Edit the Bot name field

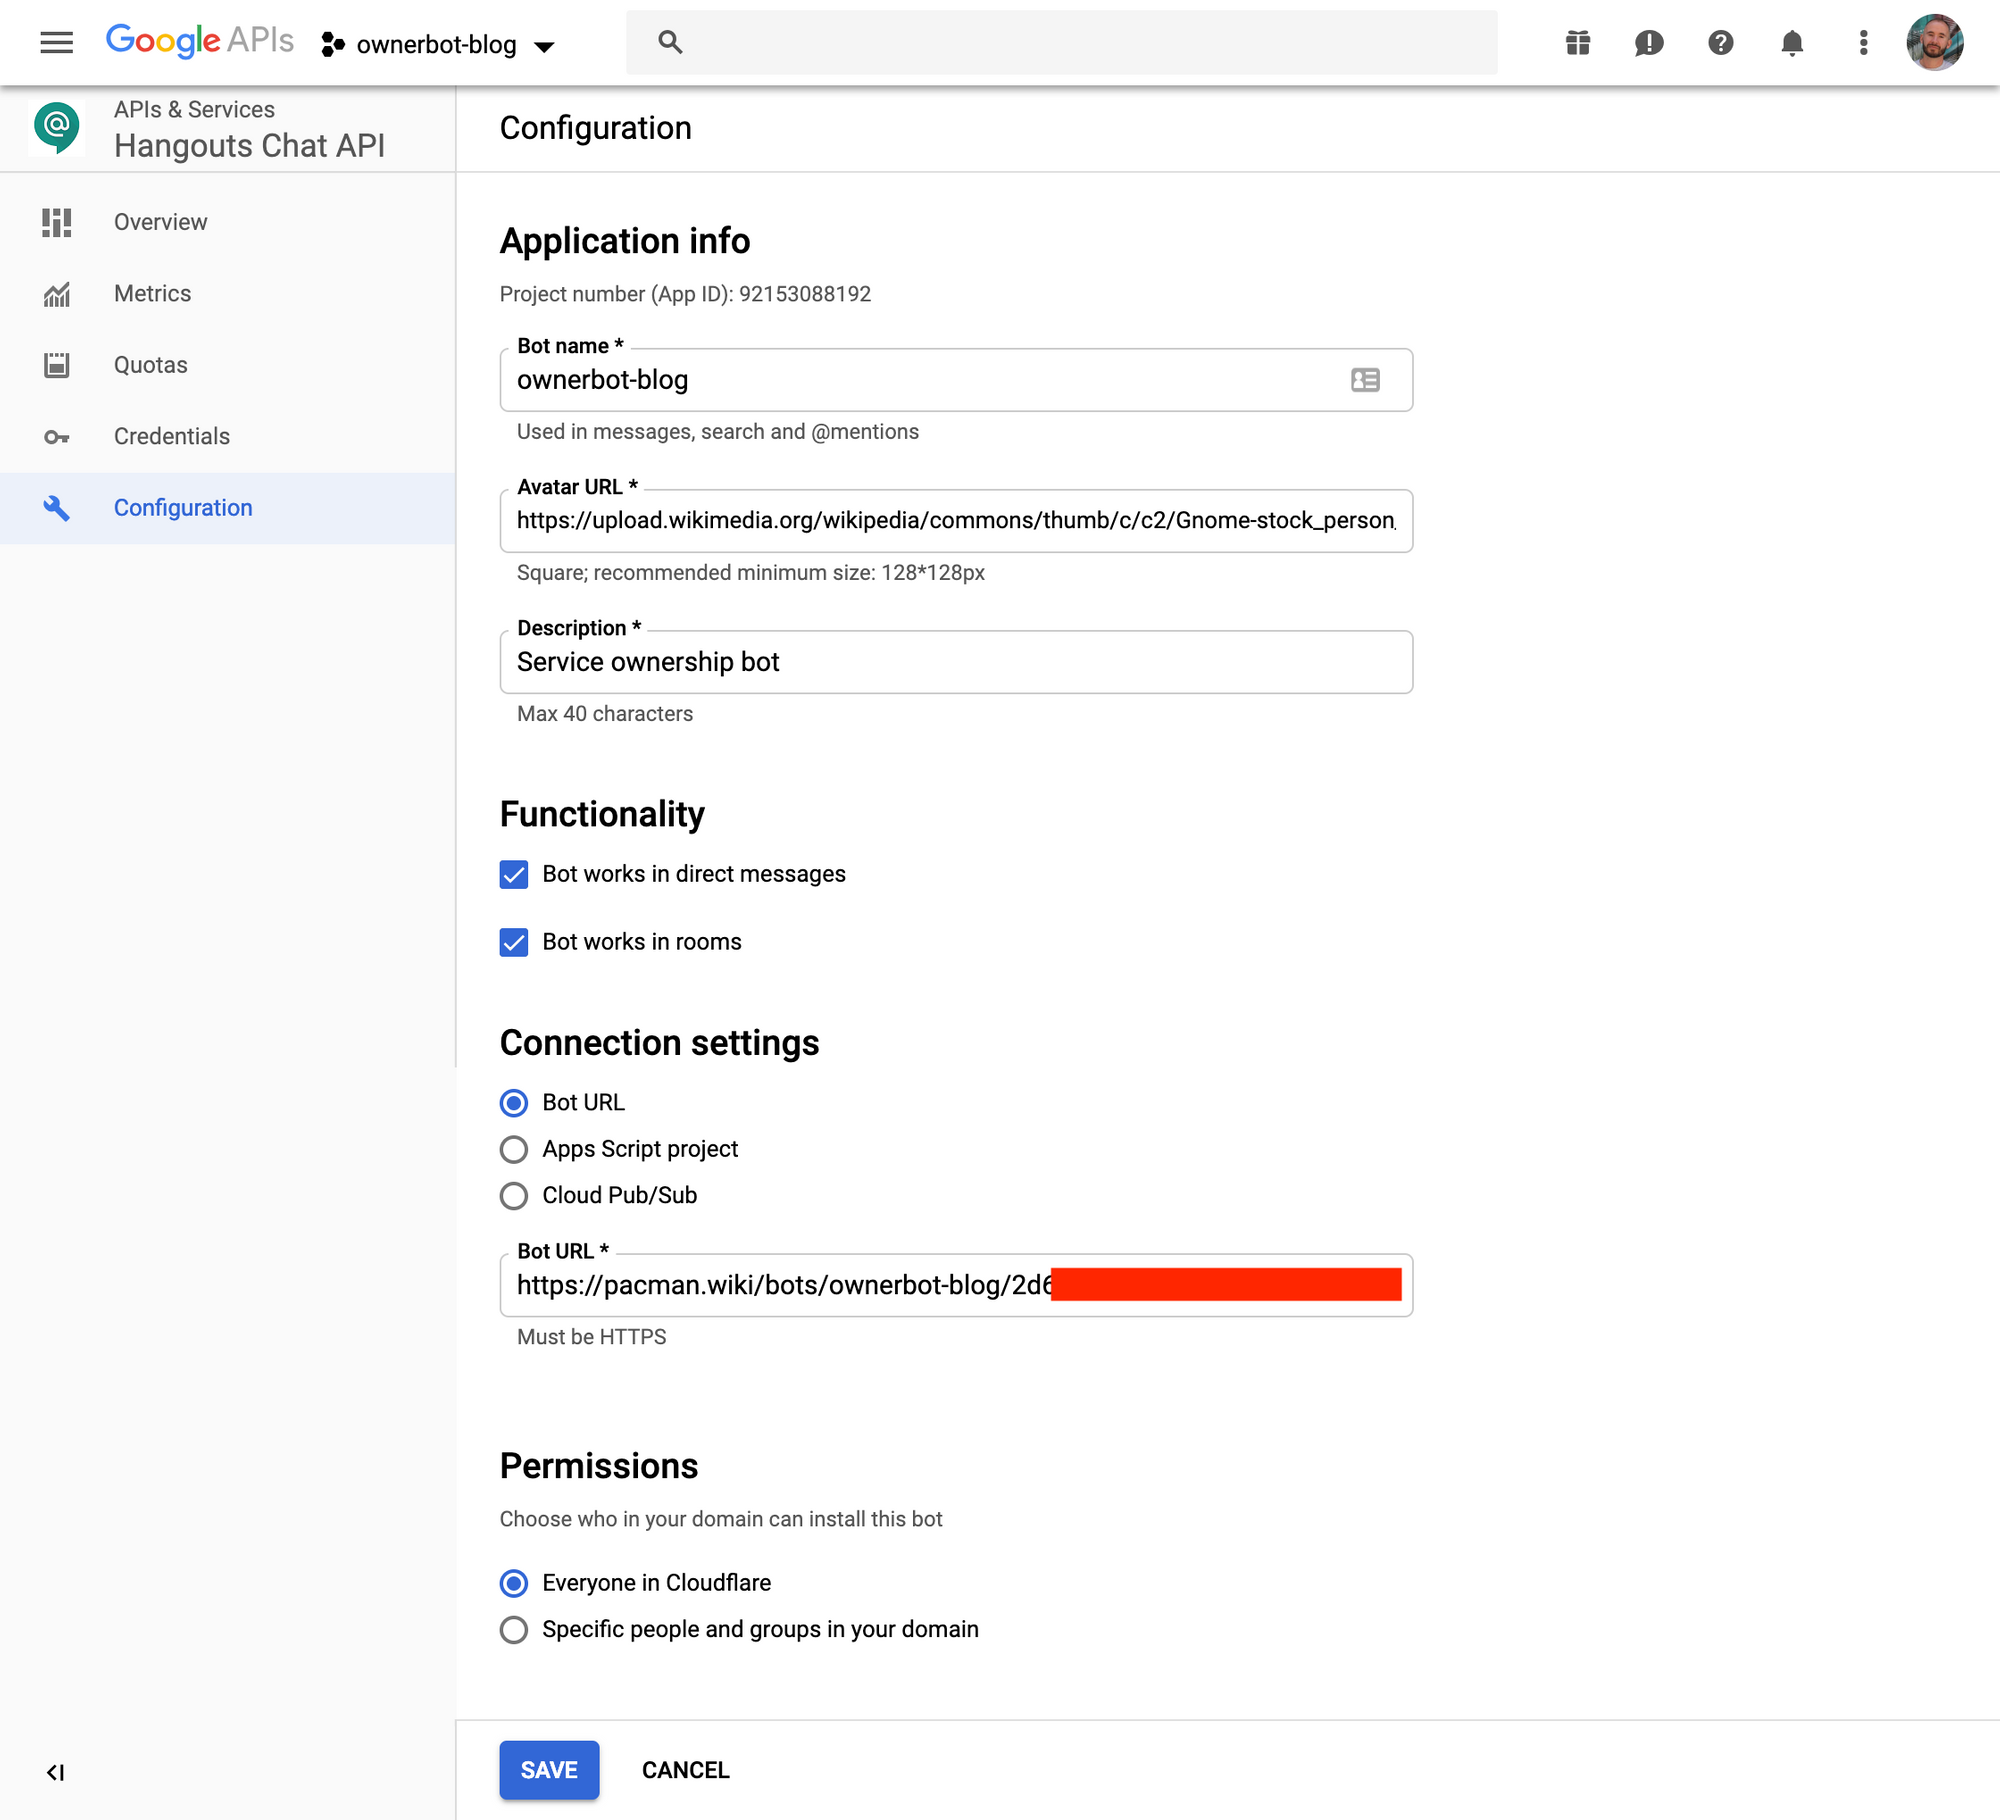click(956, 380)
